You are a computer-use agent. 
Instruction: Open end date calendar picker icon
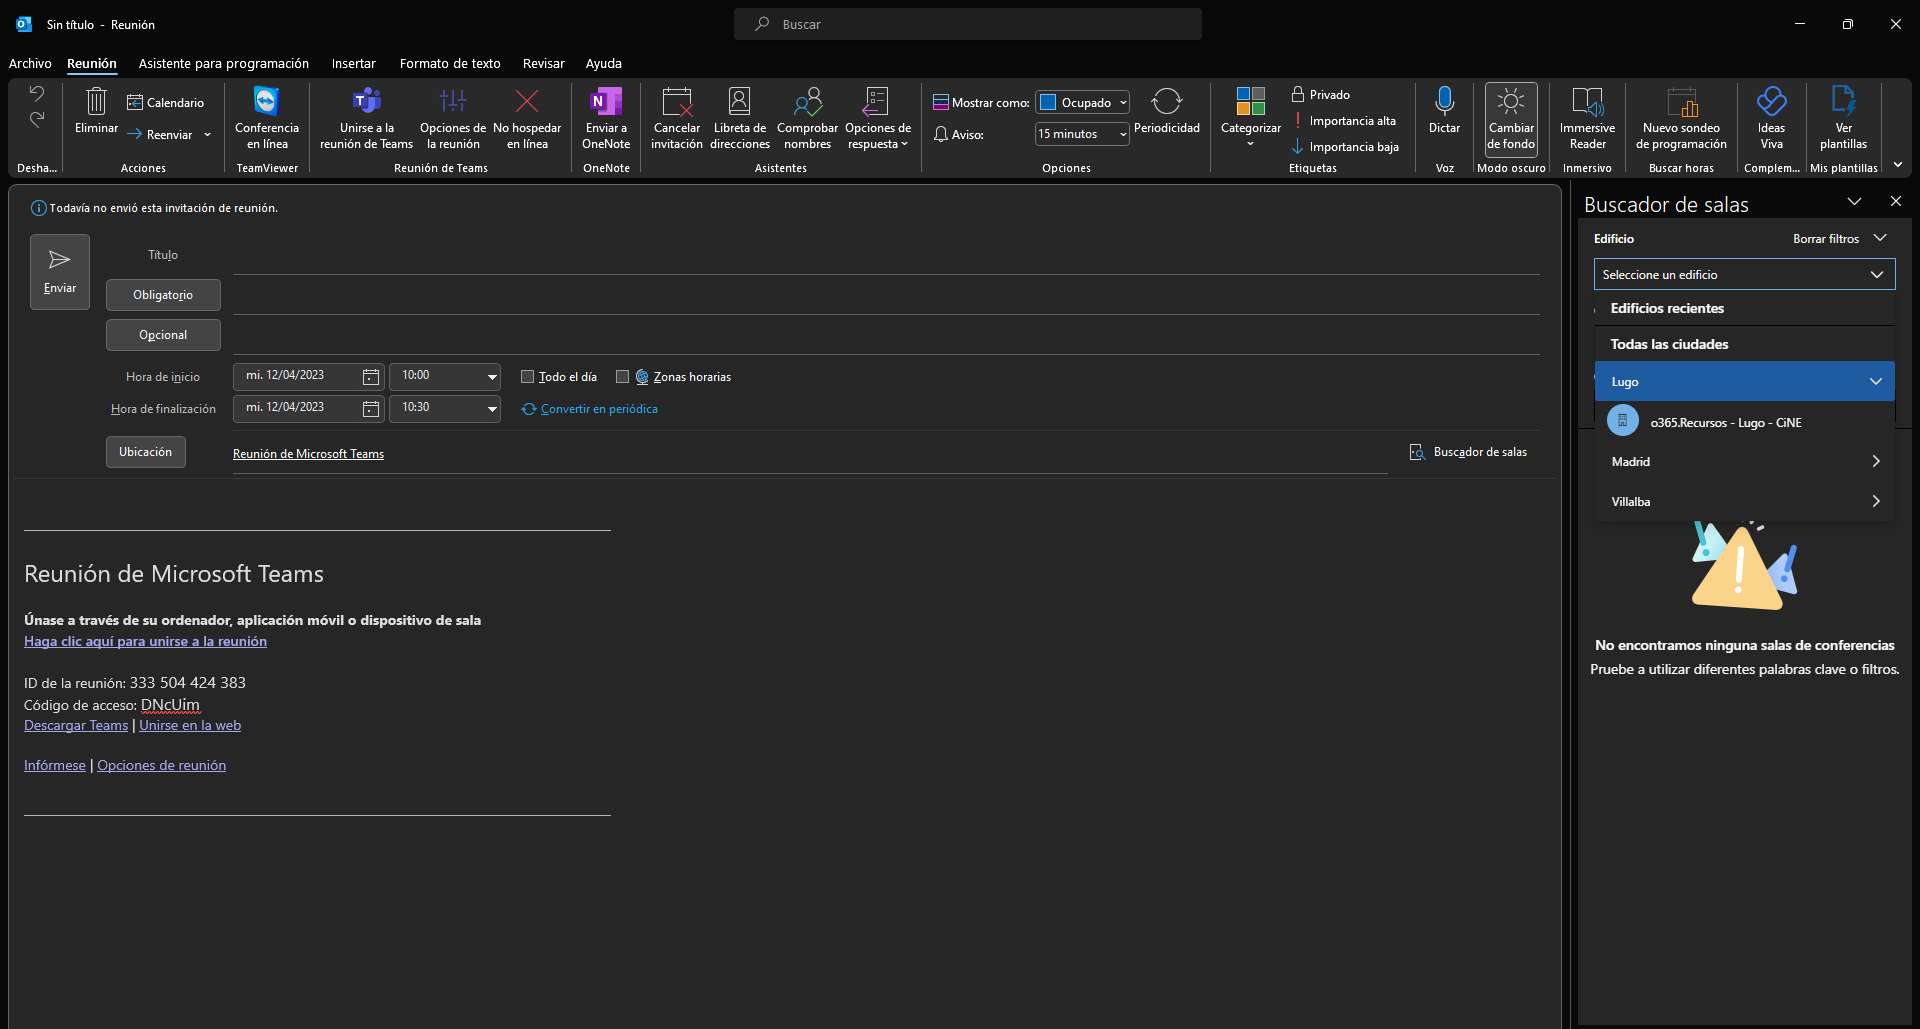(x=371, y=409)
